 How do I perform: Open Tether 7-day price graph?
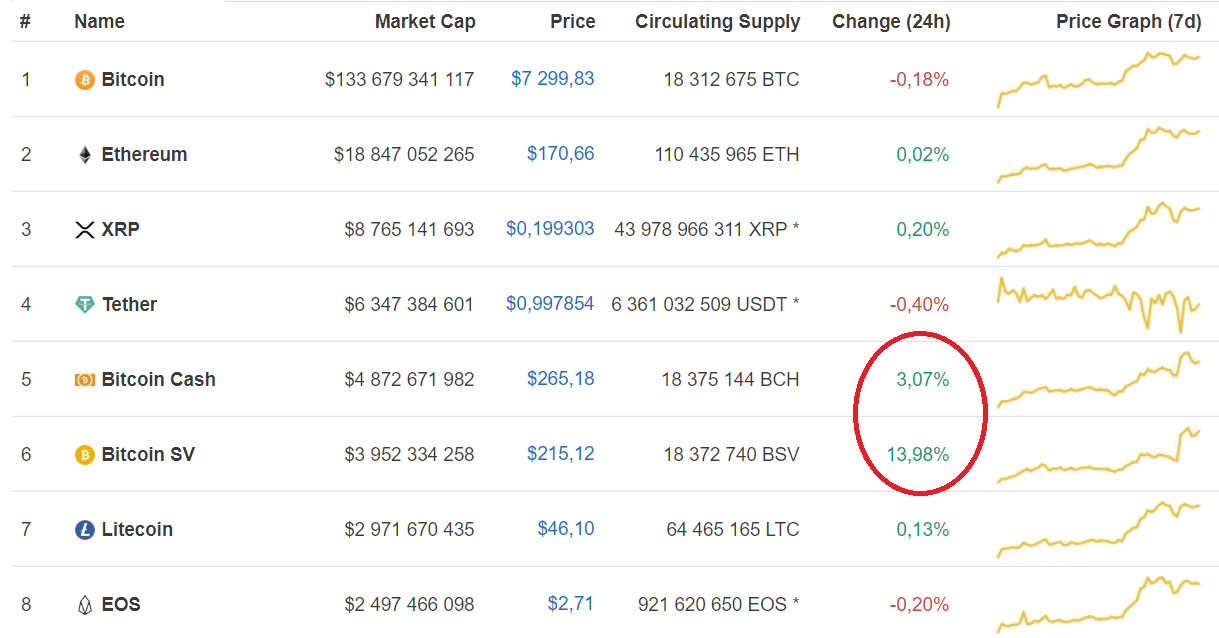tap(1098, 302)
